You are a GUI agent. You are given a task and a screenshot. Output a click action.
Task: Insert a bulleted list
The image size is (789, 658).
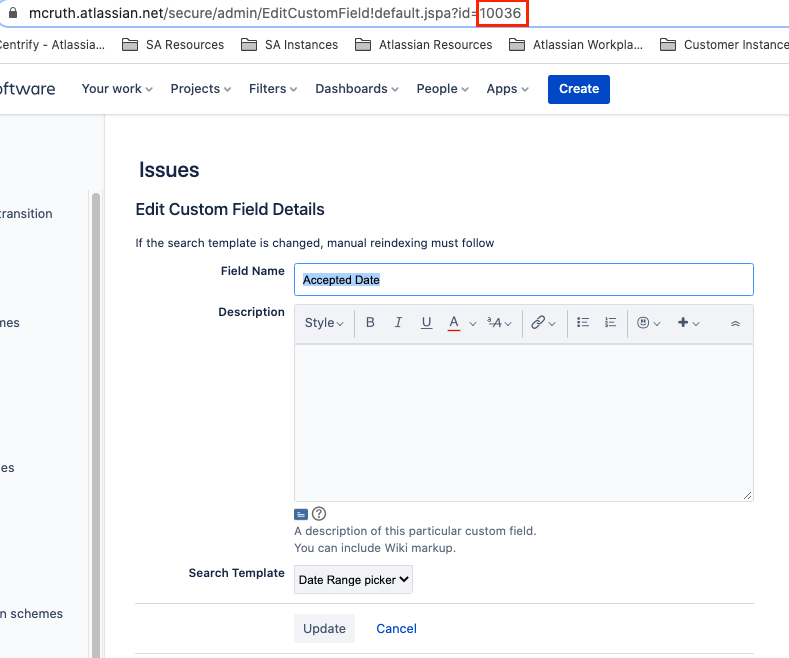583,322
